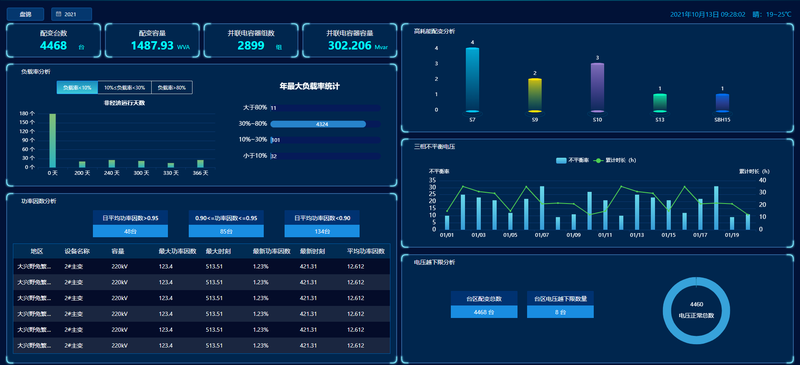Click the tall 0 天 bar in chart
The height and width of the screenshot is (365, 800).
[53, 140]
